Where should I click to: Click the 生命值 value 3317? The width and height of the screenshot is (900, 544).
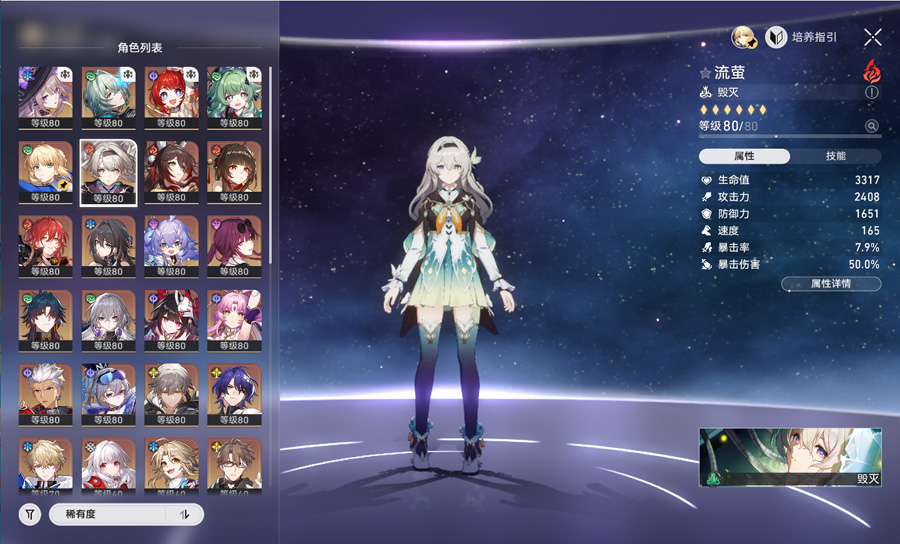867,180
